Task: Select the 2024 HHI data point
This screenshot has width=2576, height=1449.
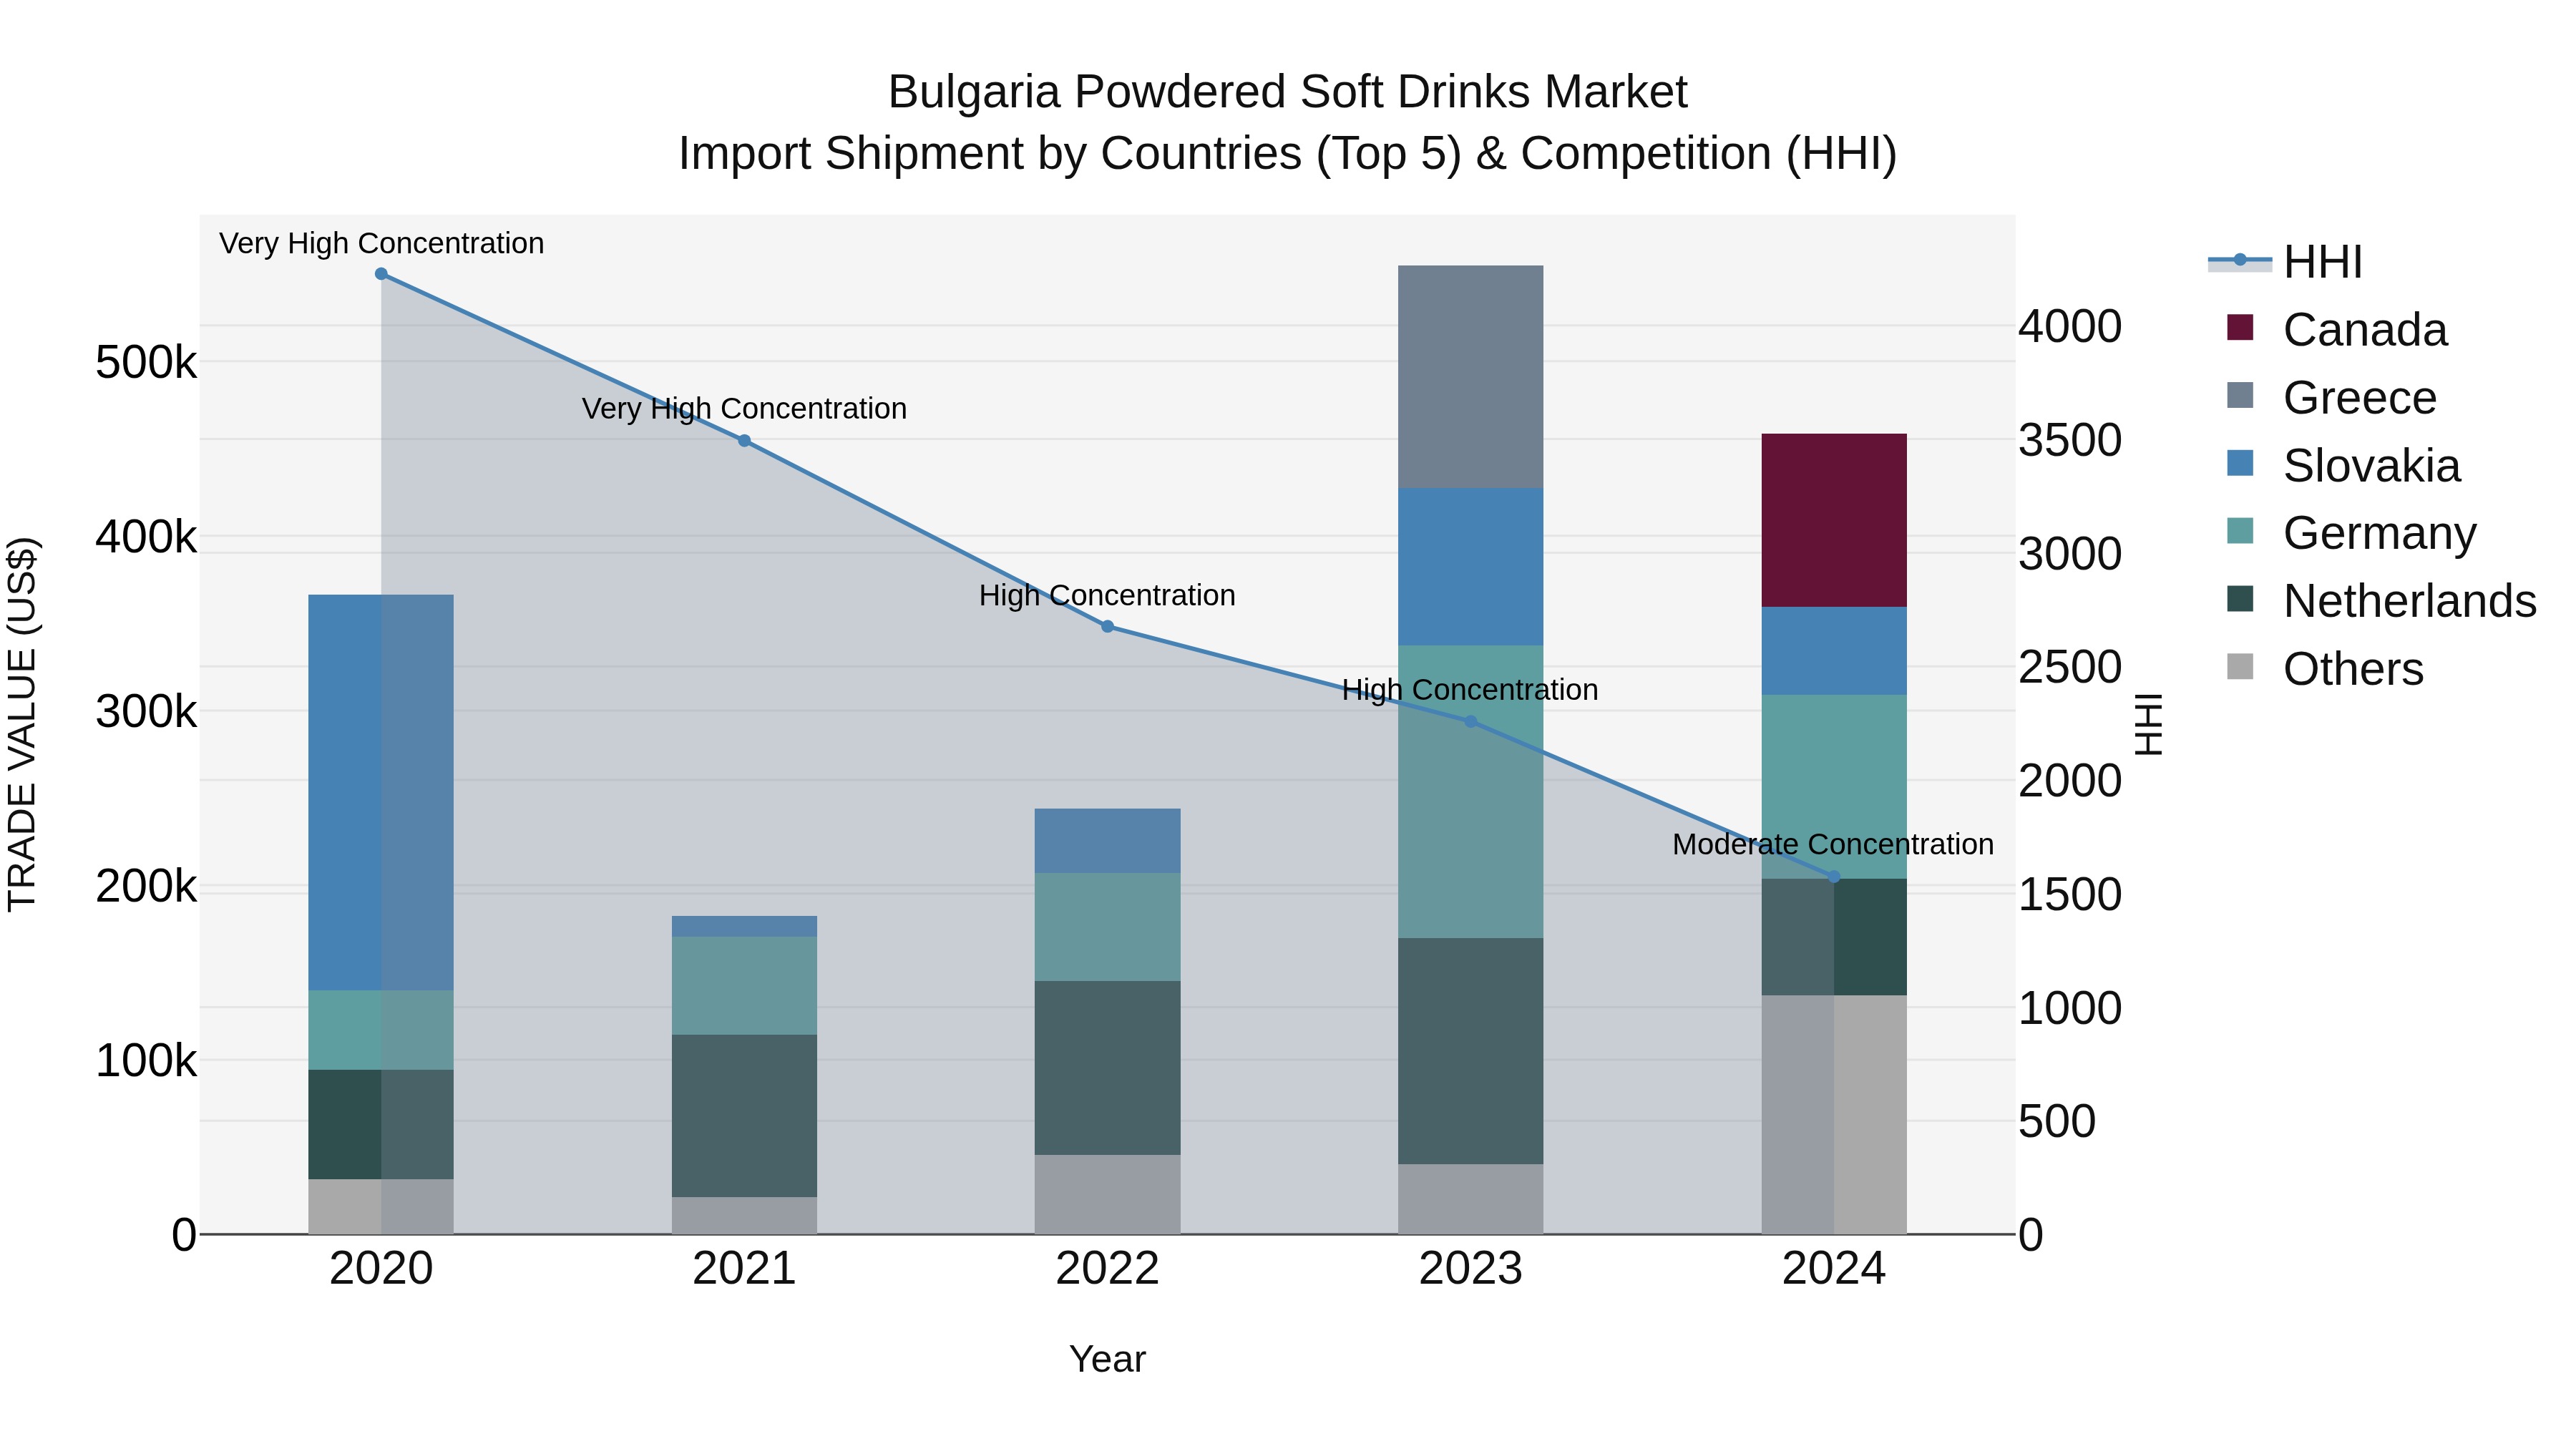Action: 1834,877
